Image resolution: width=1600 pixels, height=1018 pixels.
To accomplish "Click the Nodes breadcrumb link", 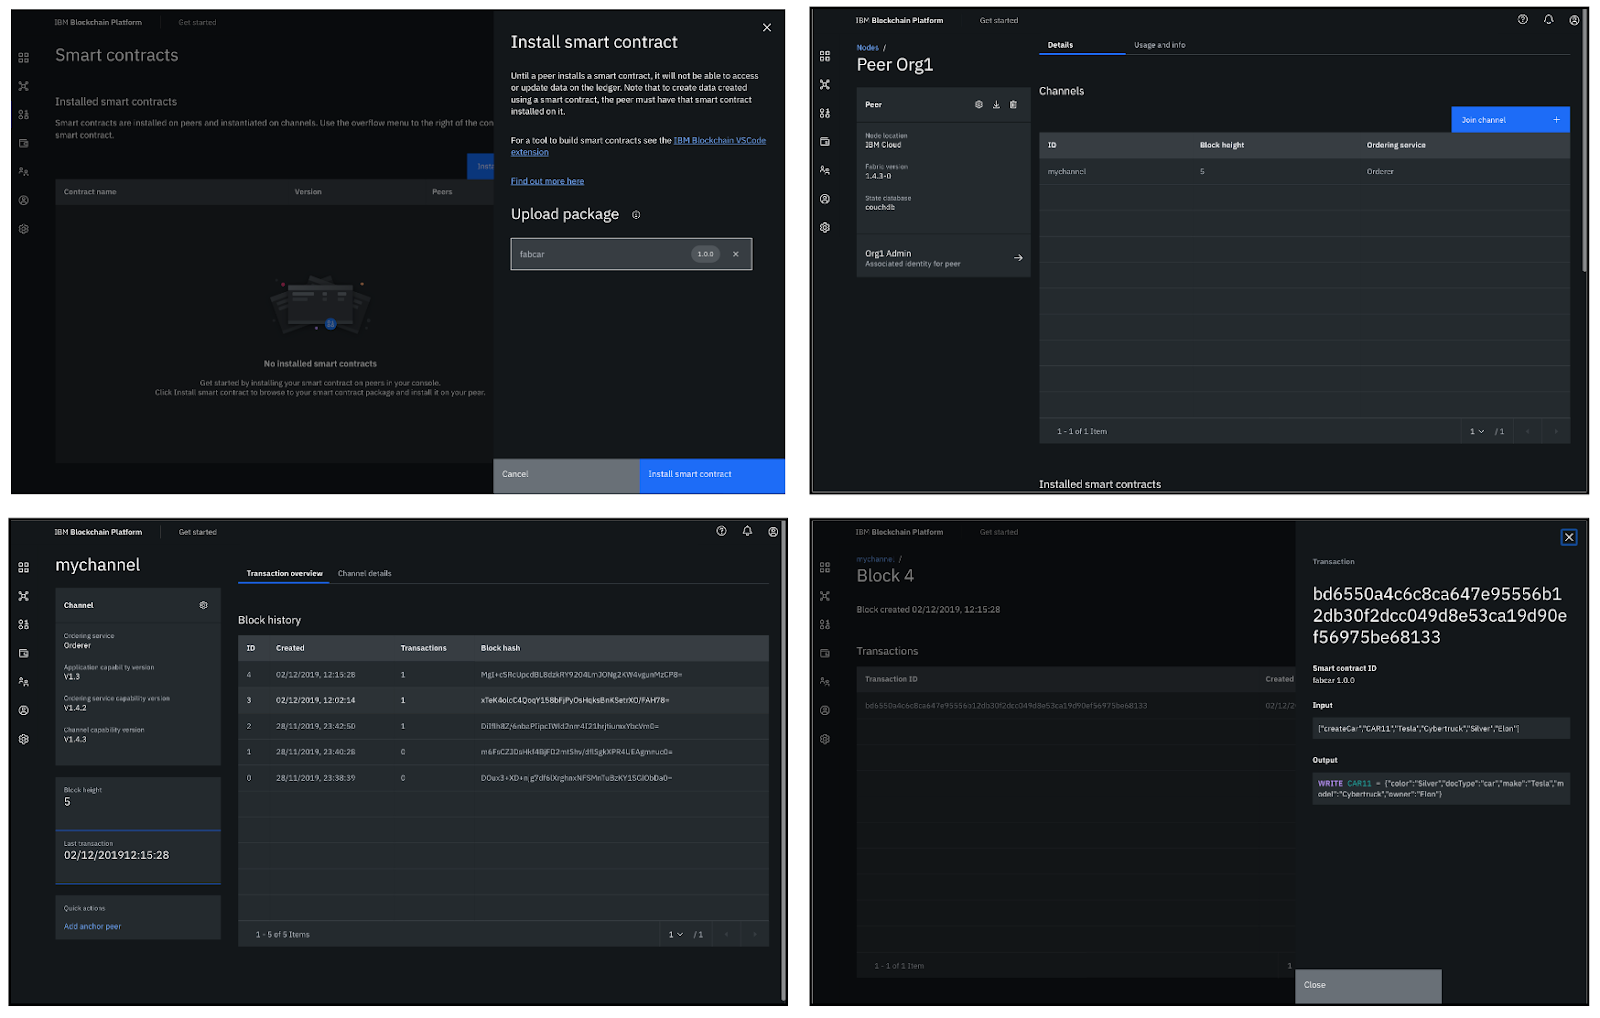I will (x=867, y=48).
